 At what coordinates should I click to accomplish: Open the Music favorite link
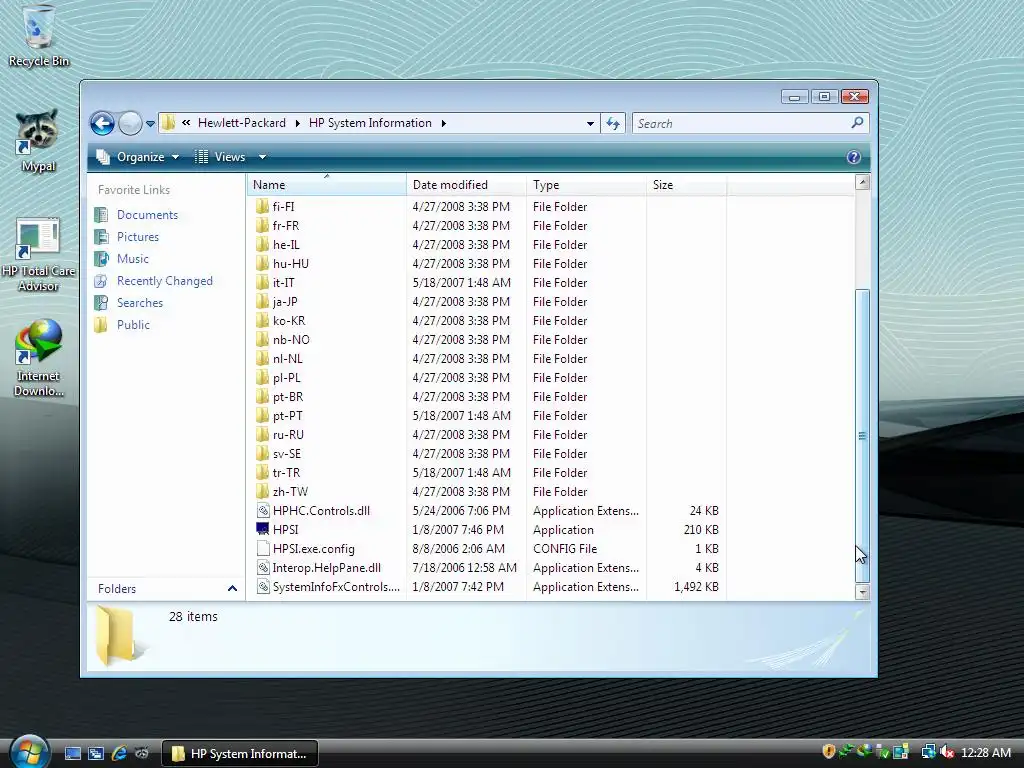click(x=133, y=259)
